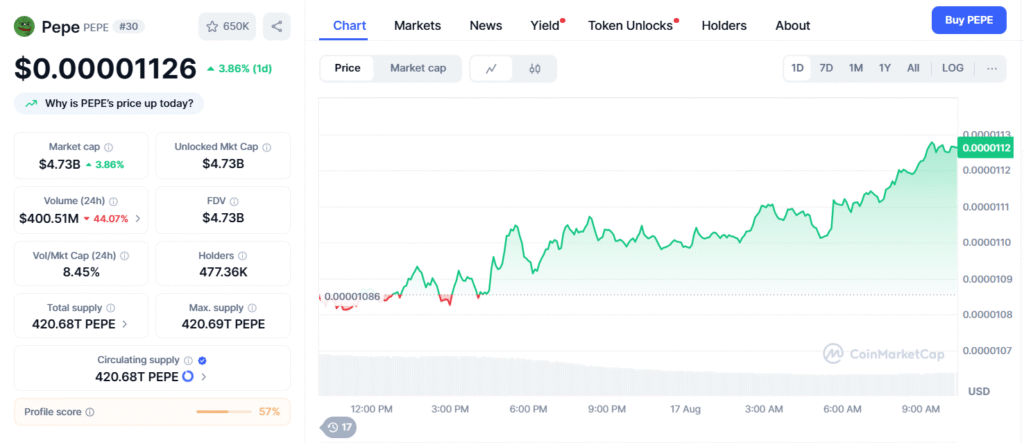Click the green 0.0000112 price label
Image resolution: width=1024 pixels, height=443 pixels.
pyautogui.click(x=985, y=148)
